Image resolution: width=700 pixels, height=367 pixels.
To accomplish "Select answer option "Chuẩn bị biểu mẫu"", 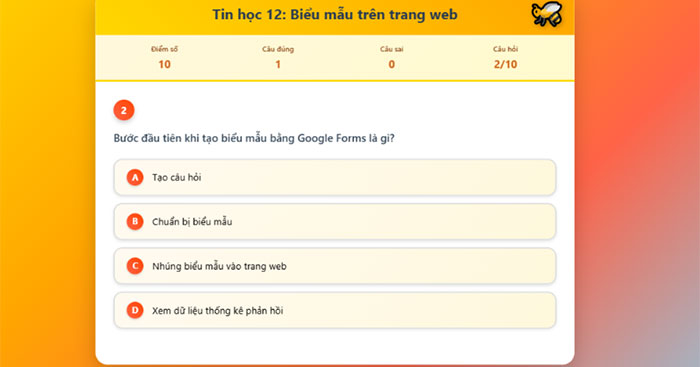I will [334, 221].
